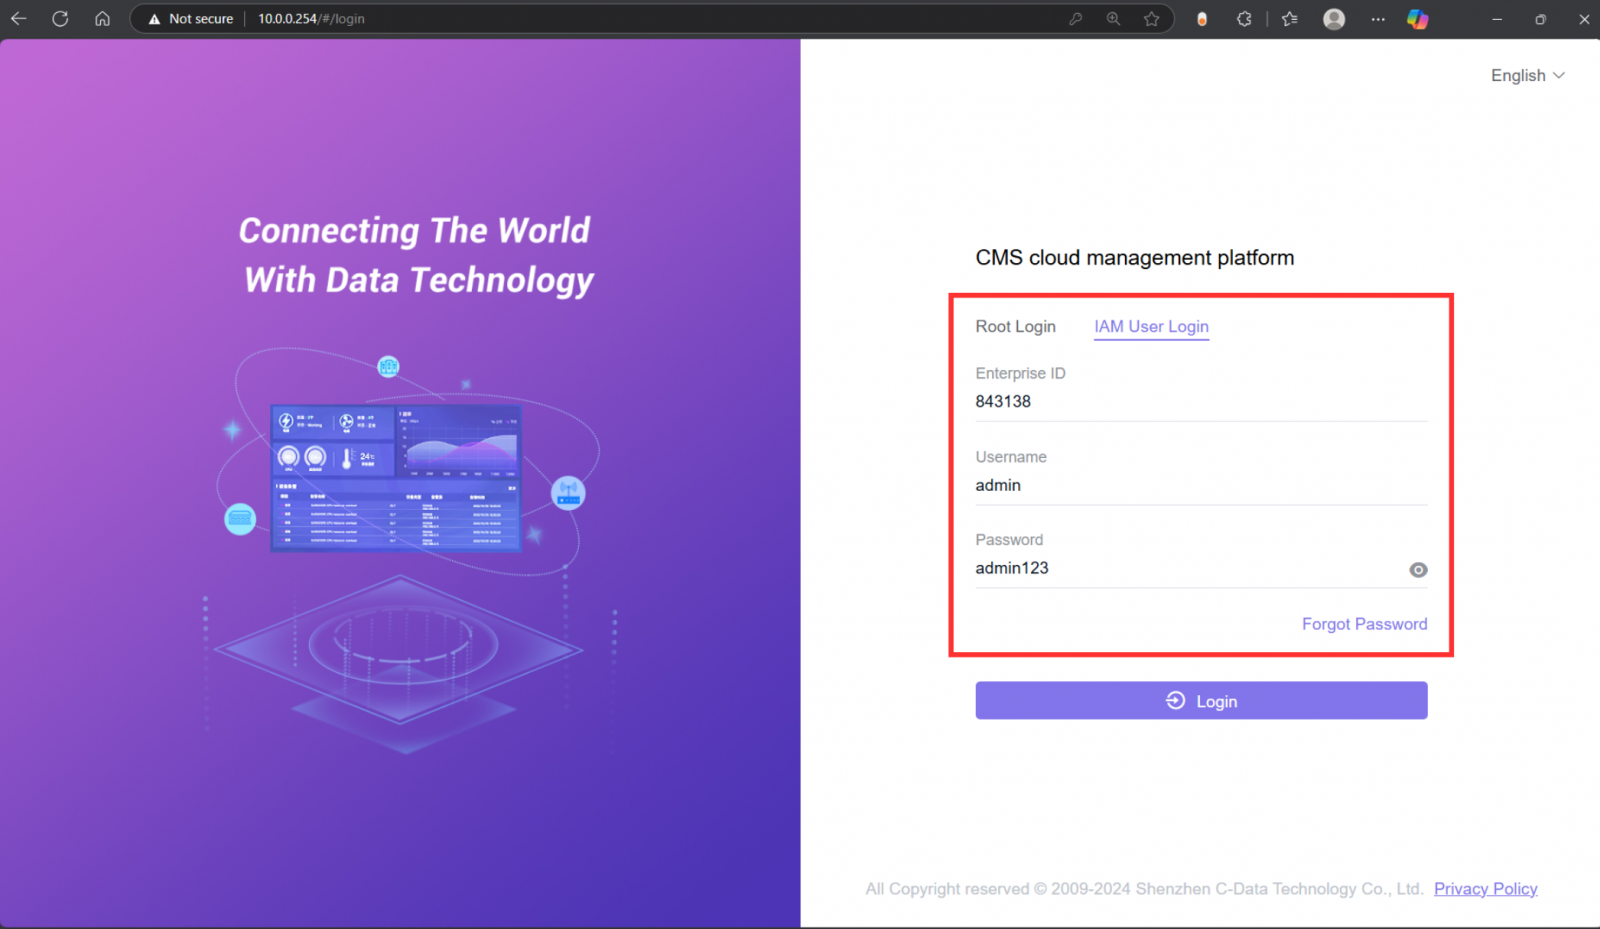
Task: Select the IAM User Login tab
Action: point(1151,326)
